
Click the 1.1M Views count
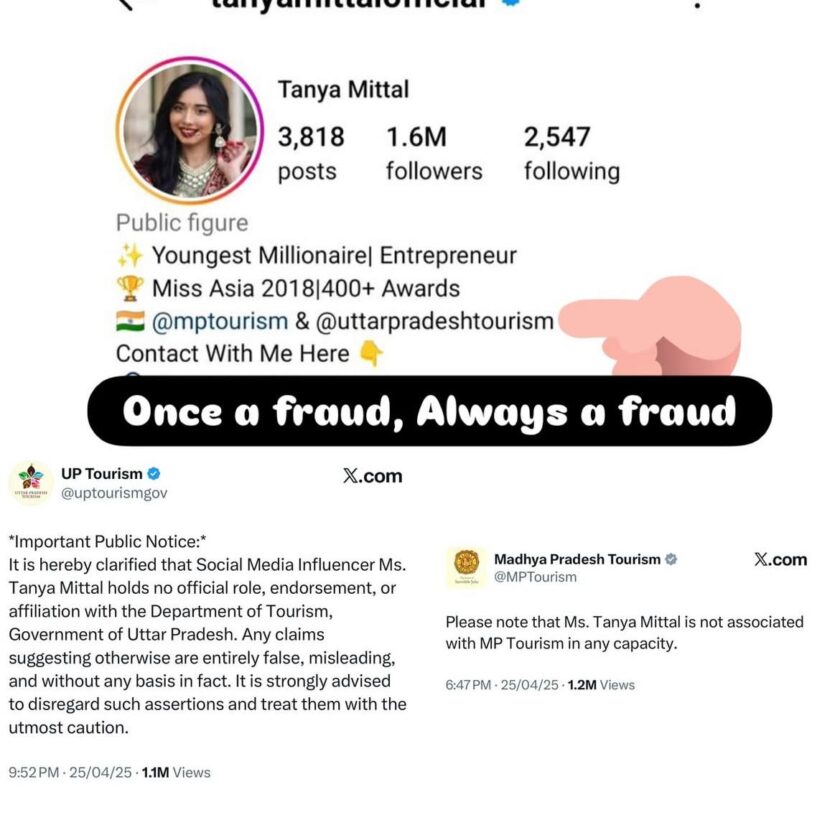point(176,772)
